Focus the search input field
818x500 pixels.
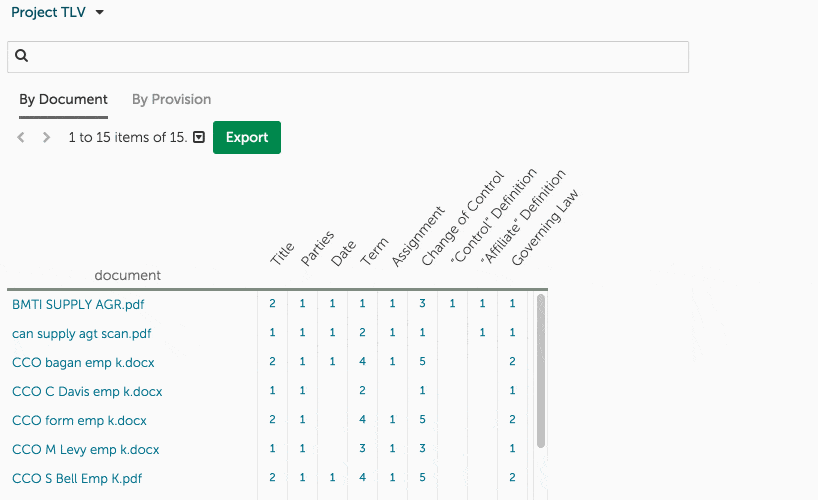tap(348, 57)
